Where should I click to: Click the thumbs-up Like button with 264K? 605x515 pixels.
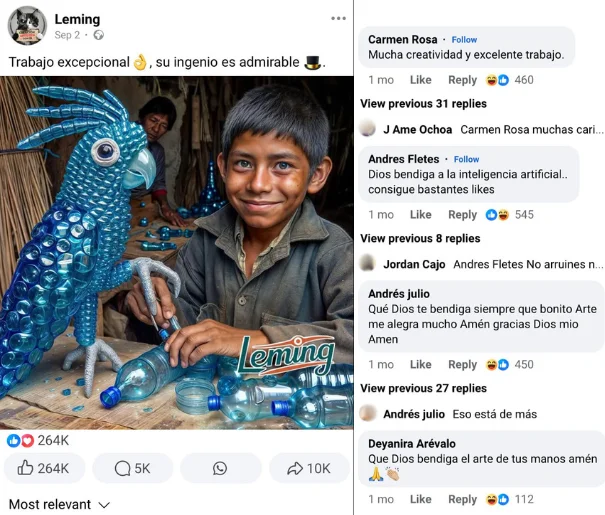43,468
